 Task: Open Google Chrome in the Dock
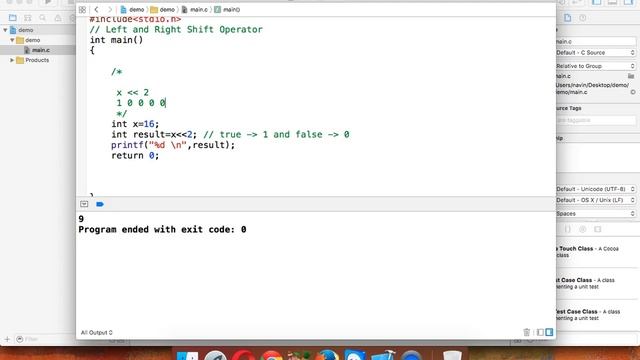point(272,356)
